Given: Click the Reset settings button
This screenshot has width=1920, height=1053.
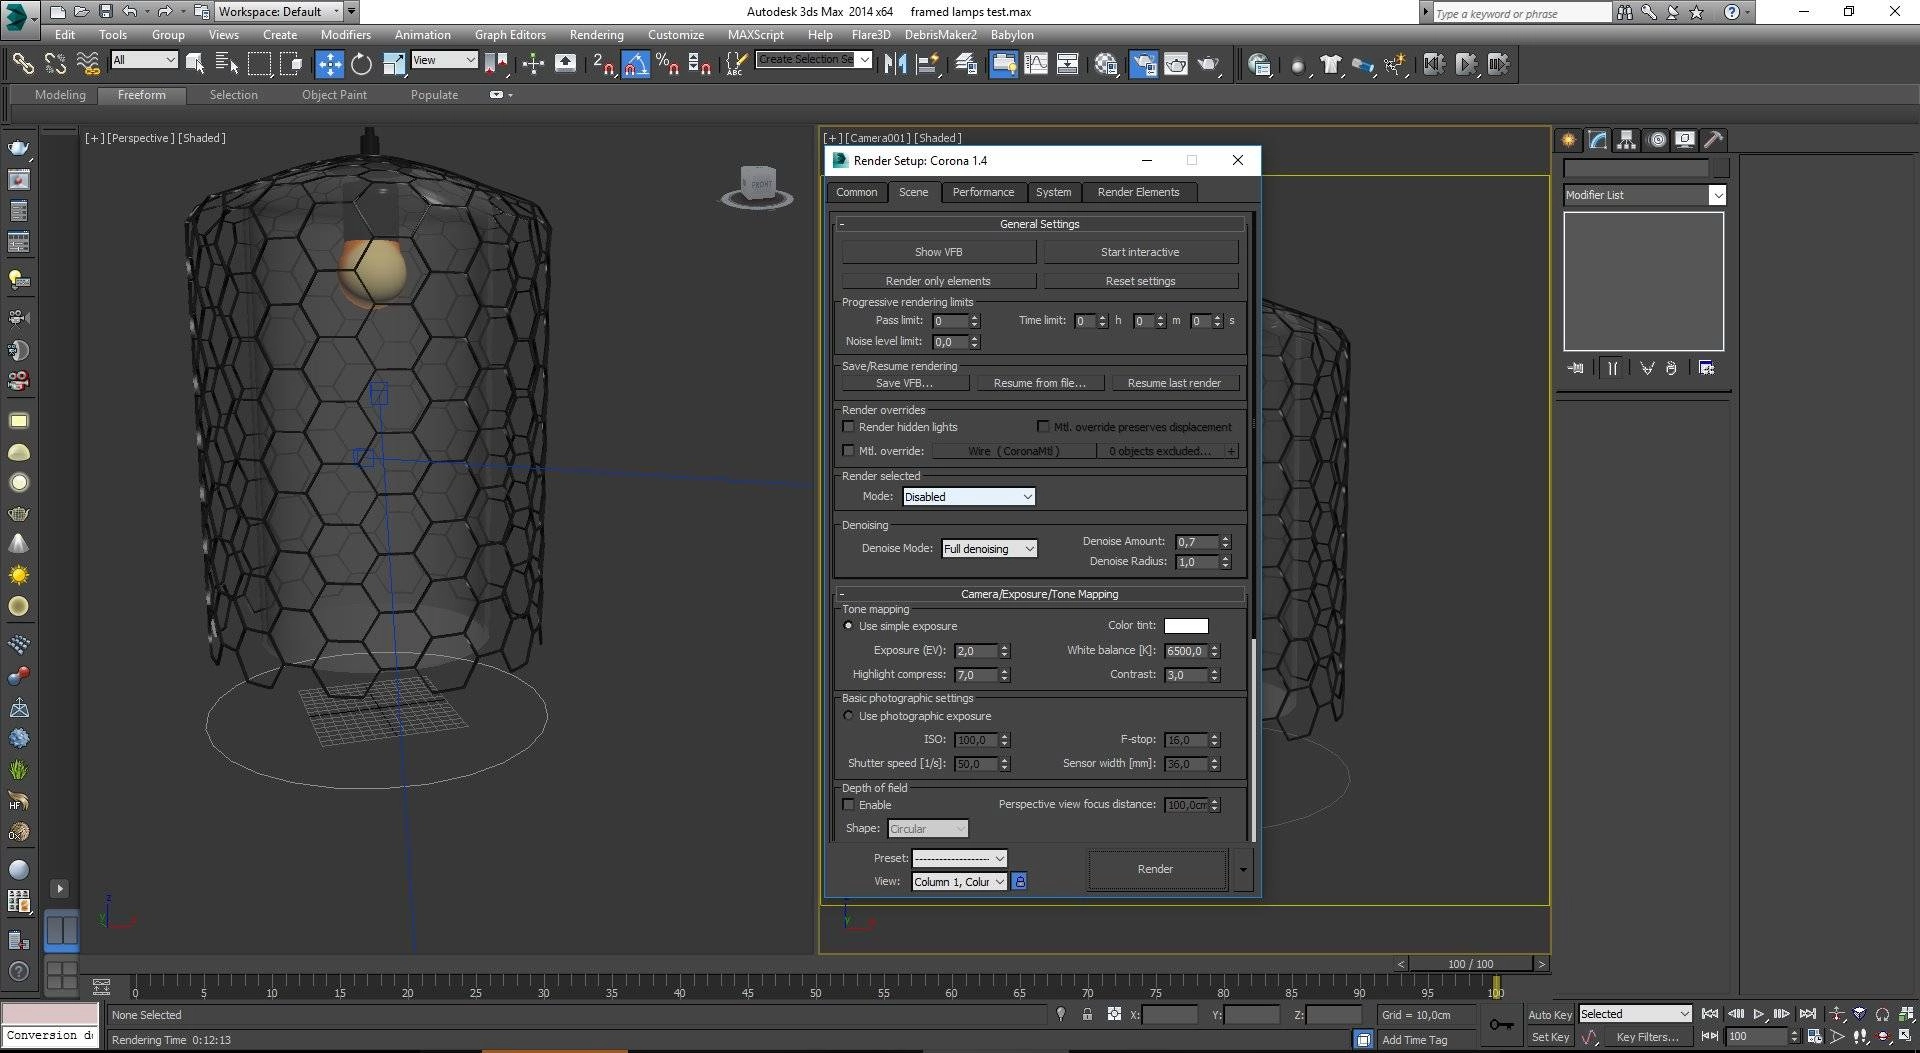Looking at the screenshot, I should click(x=1140, y=281).
